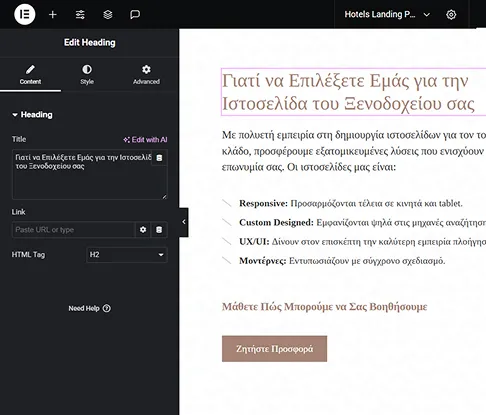This screenshot has height=415, width=486.
Task: Click the Custom Designed list item
Action: click(354, 222)
